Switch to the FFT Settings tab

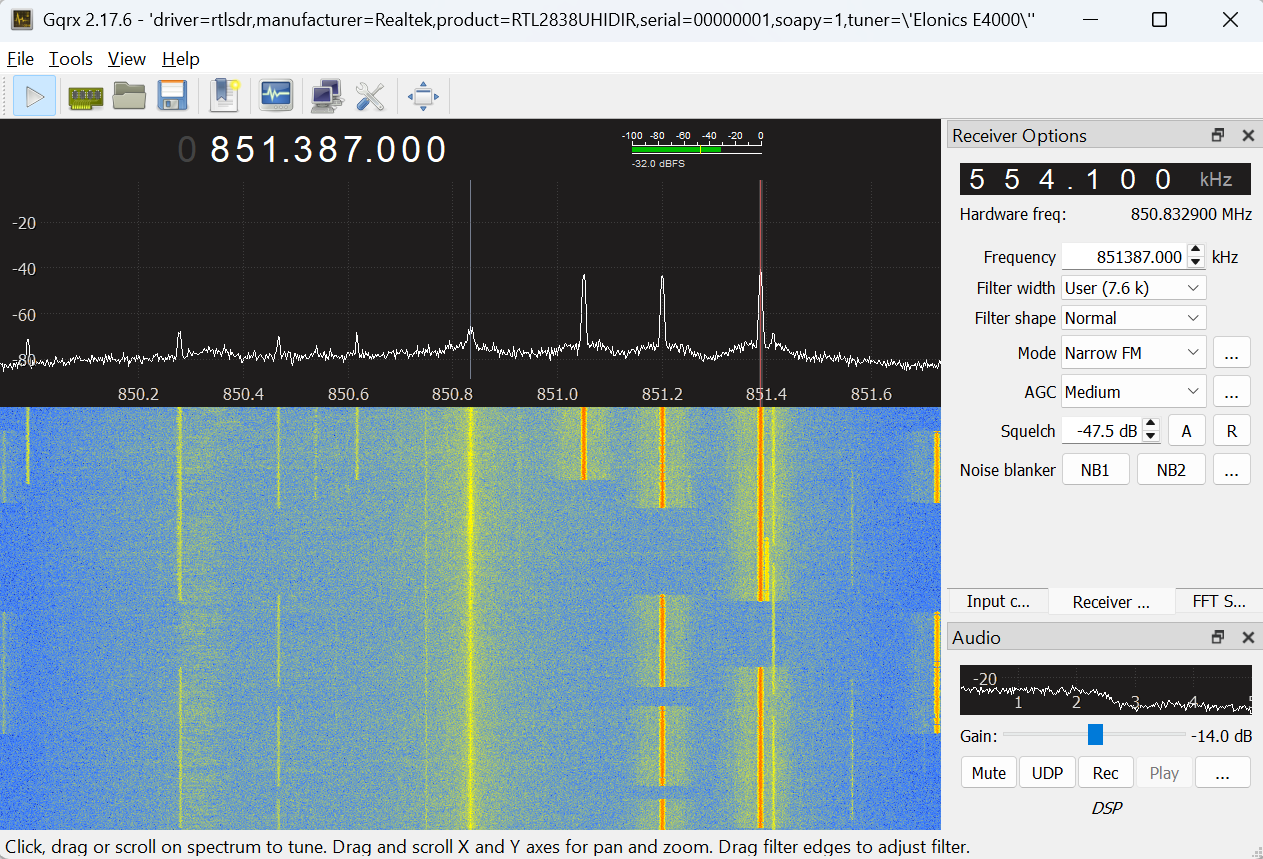tap(1218, 601)
